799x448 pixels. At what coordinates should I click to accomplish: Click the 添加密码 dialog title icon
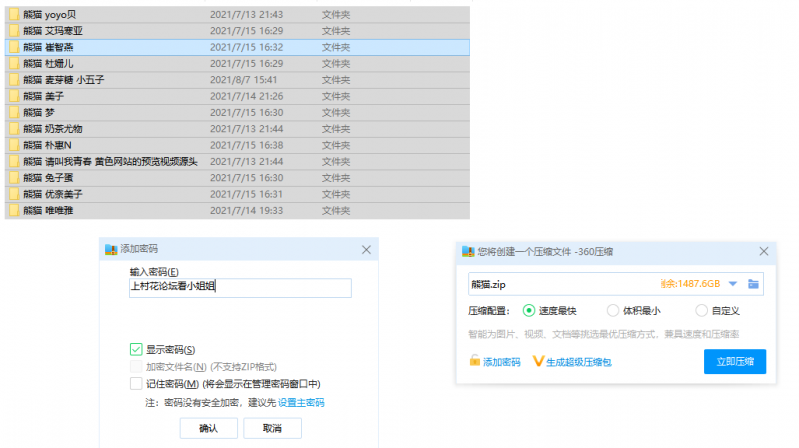[x=111, y=248]
